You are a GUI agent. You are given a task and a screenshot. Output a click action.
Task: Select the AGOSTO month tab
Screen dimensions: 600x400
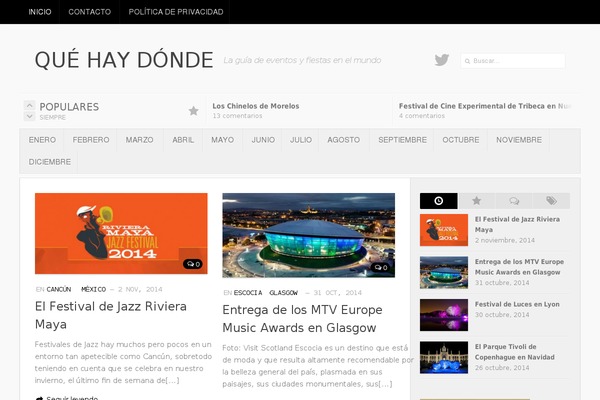click(x=344, y=140)
